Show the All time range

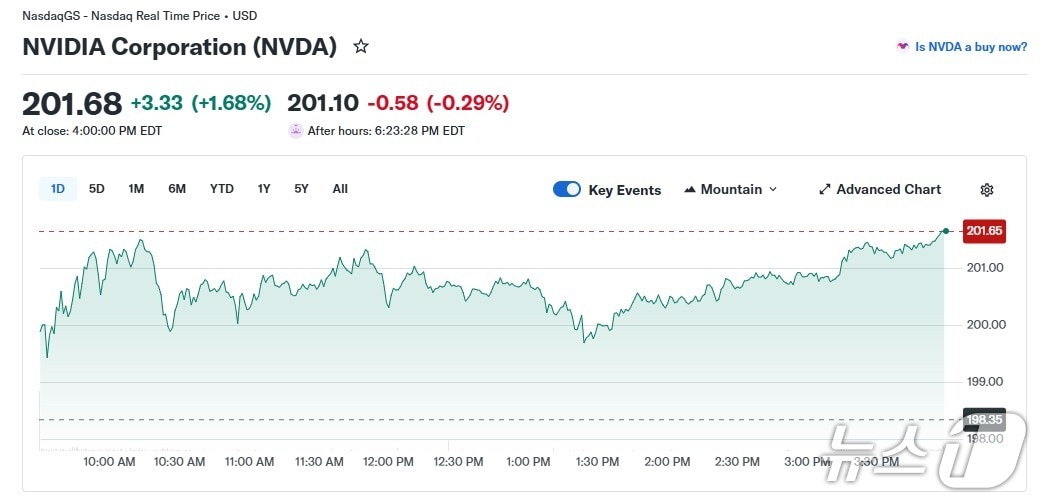pyautogui.click(x=340, y=189)
